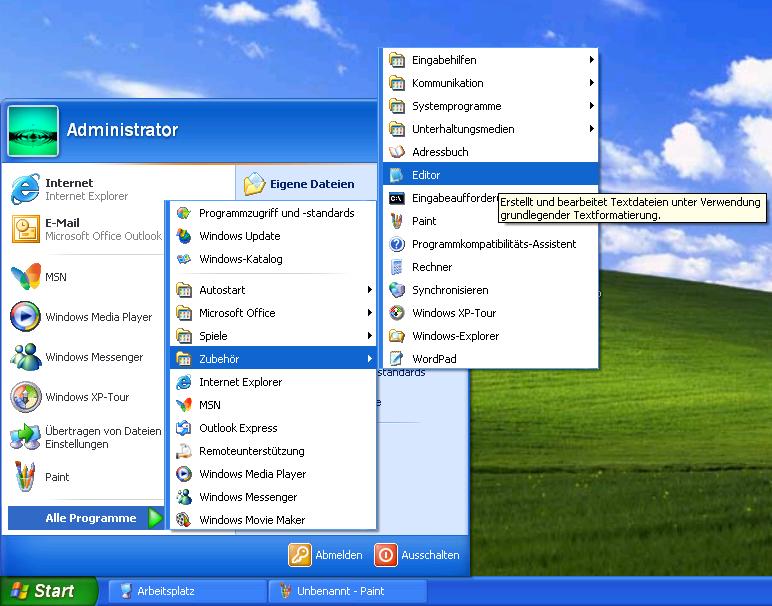
Task: Select Remoteunterstützung in programs list
Action: tap(251, 451)
